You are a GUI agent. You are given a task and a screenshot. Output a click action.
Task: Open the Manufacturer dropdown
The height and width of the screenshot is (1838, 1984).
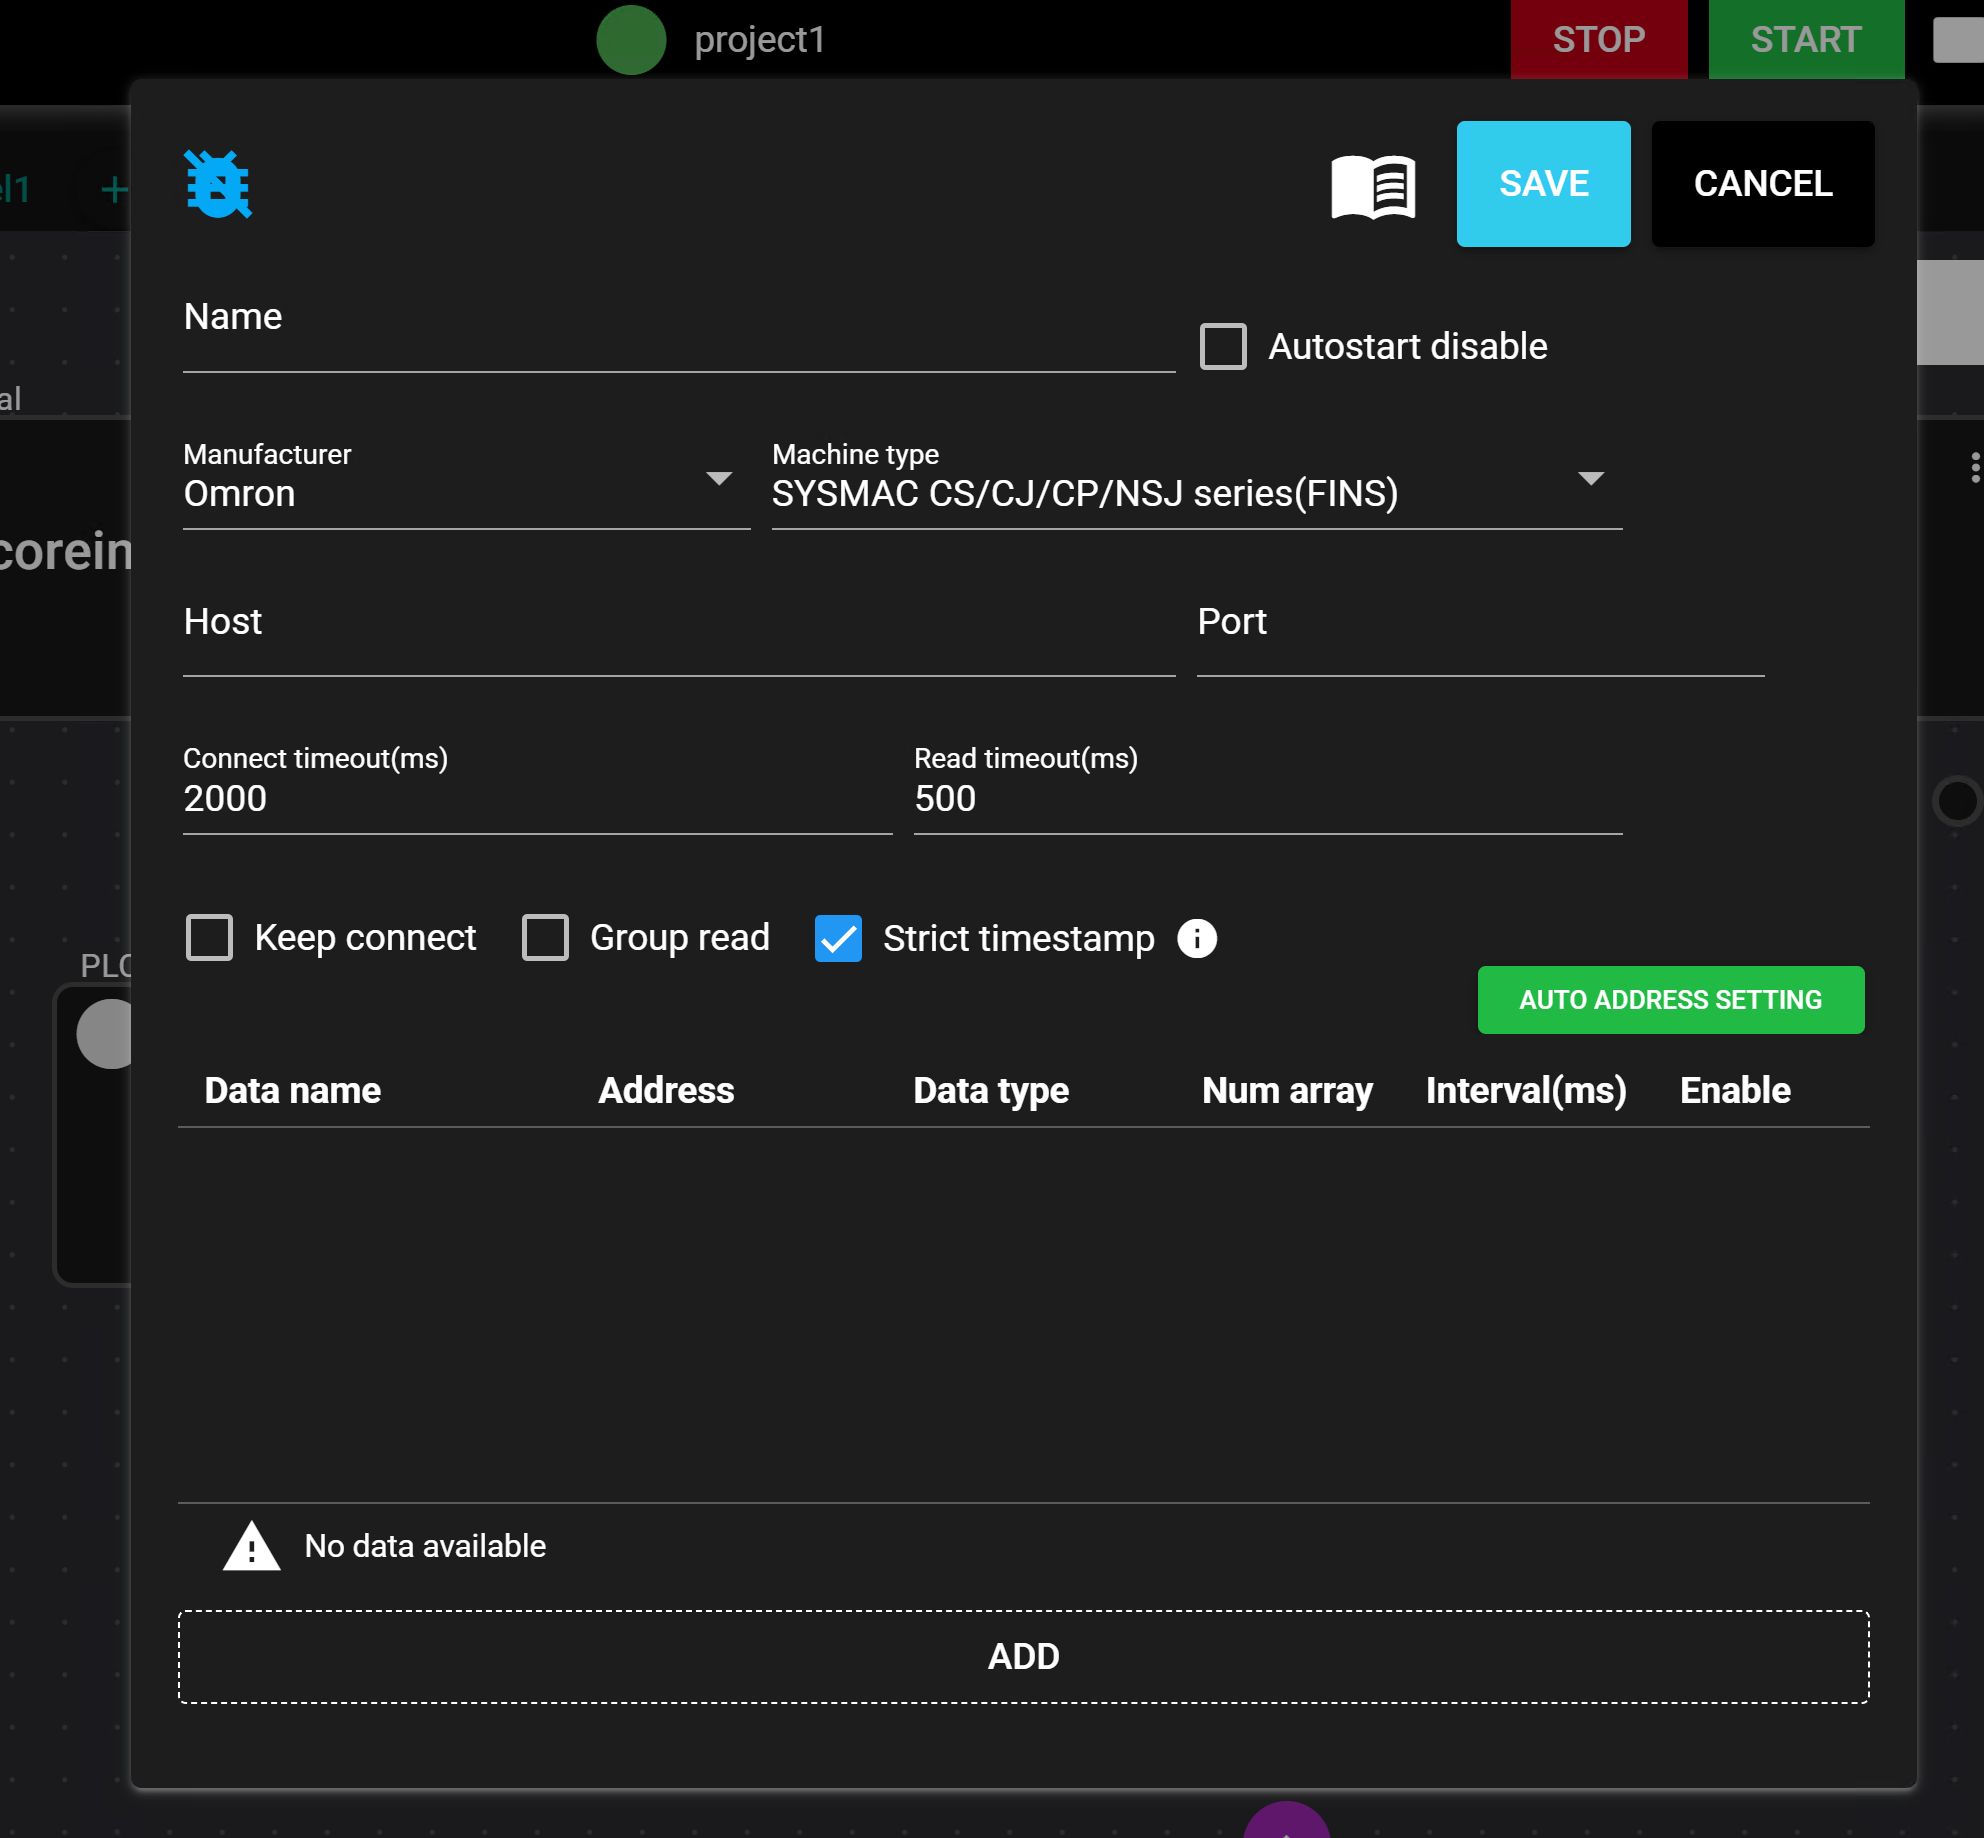coord(466,492)
